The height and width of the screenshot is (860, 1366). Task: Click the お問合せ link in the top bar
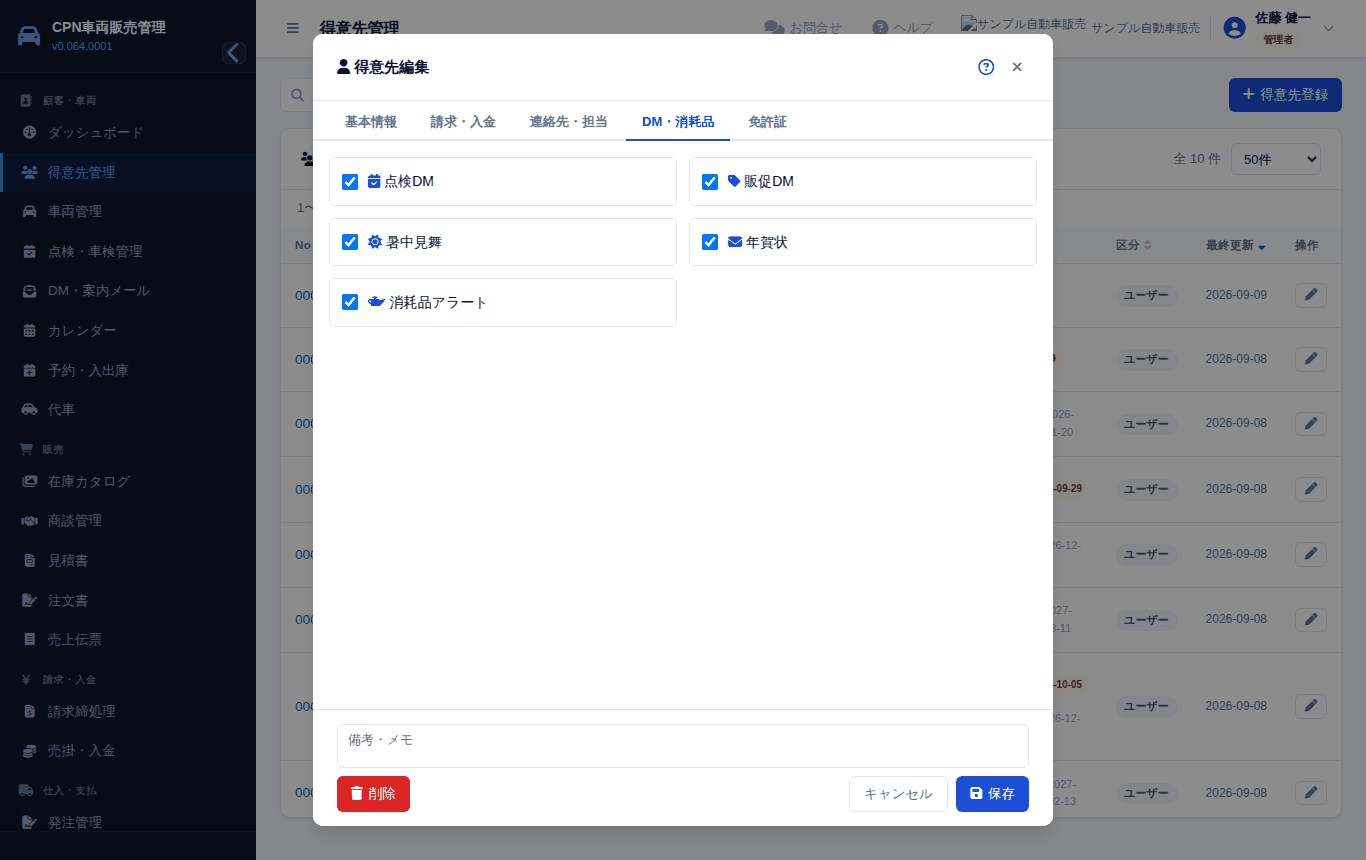803,28
